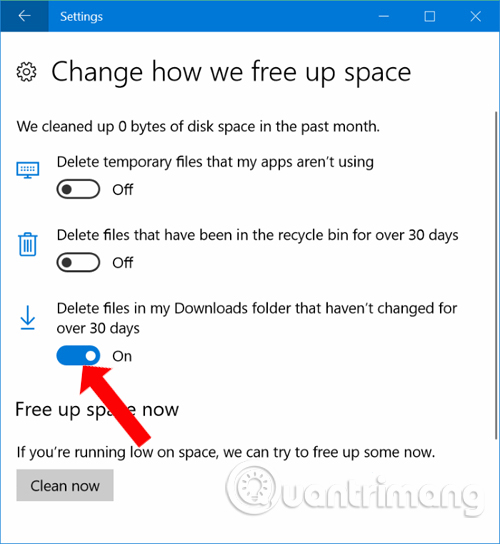The height and width of the screenshot is (544, 500).
Task: Enable the temporary files deletion toggle
Action: (78, 189)
